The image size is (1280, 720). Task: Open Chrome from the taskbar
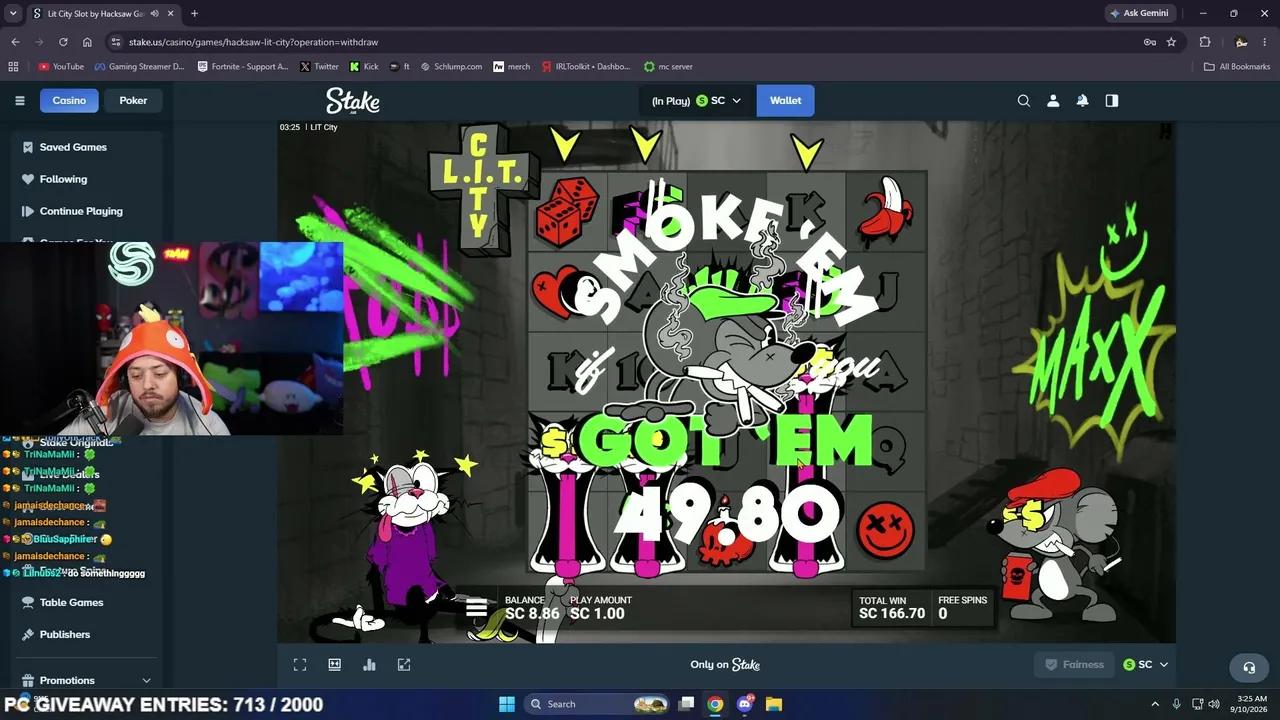click(x=715, y=704)
